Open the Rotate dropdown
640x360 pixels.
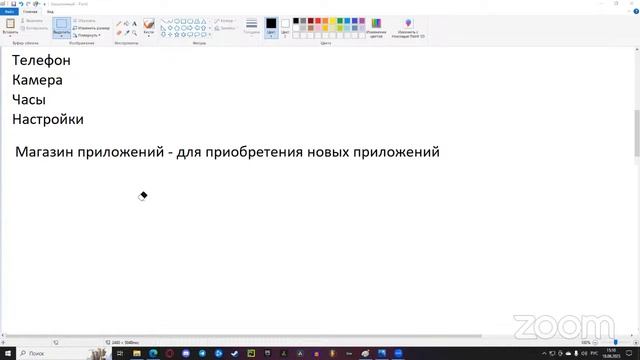87,36
